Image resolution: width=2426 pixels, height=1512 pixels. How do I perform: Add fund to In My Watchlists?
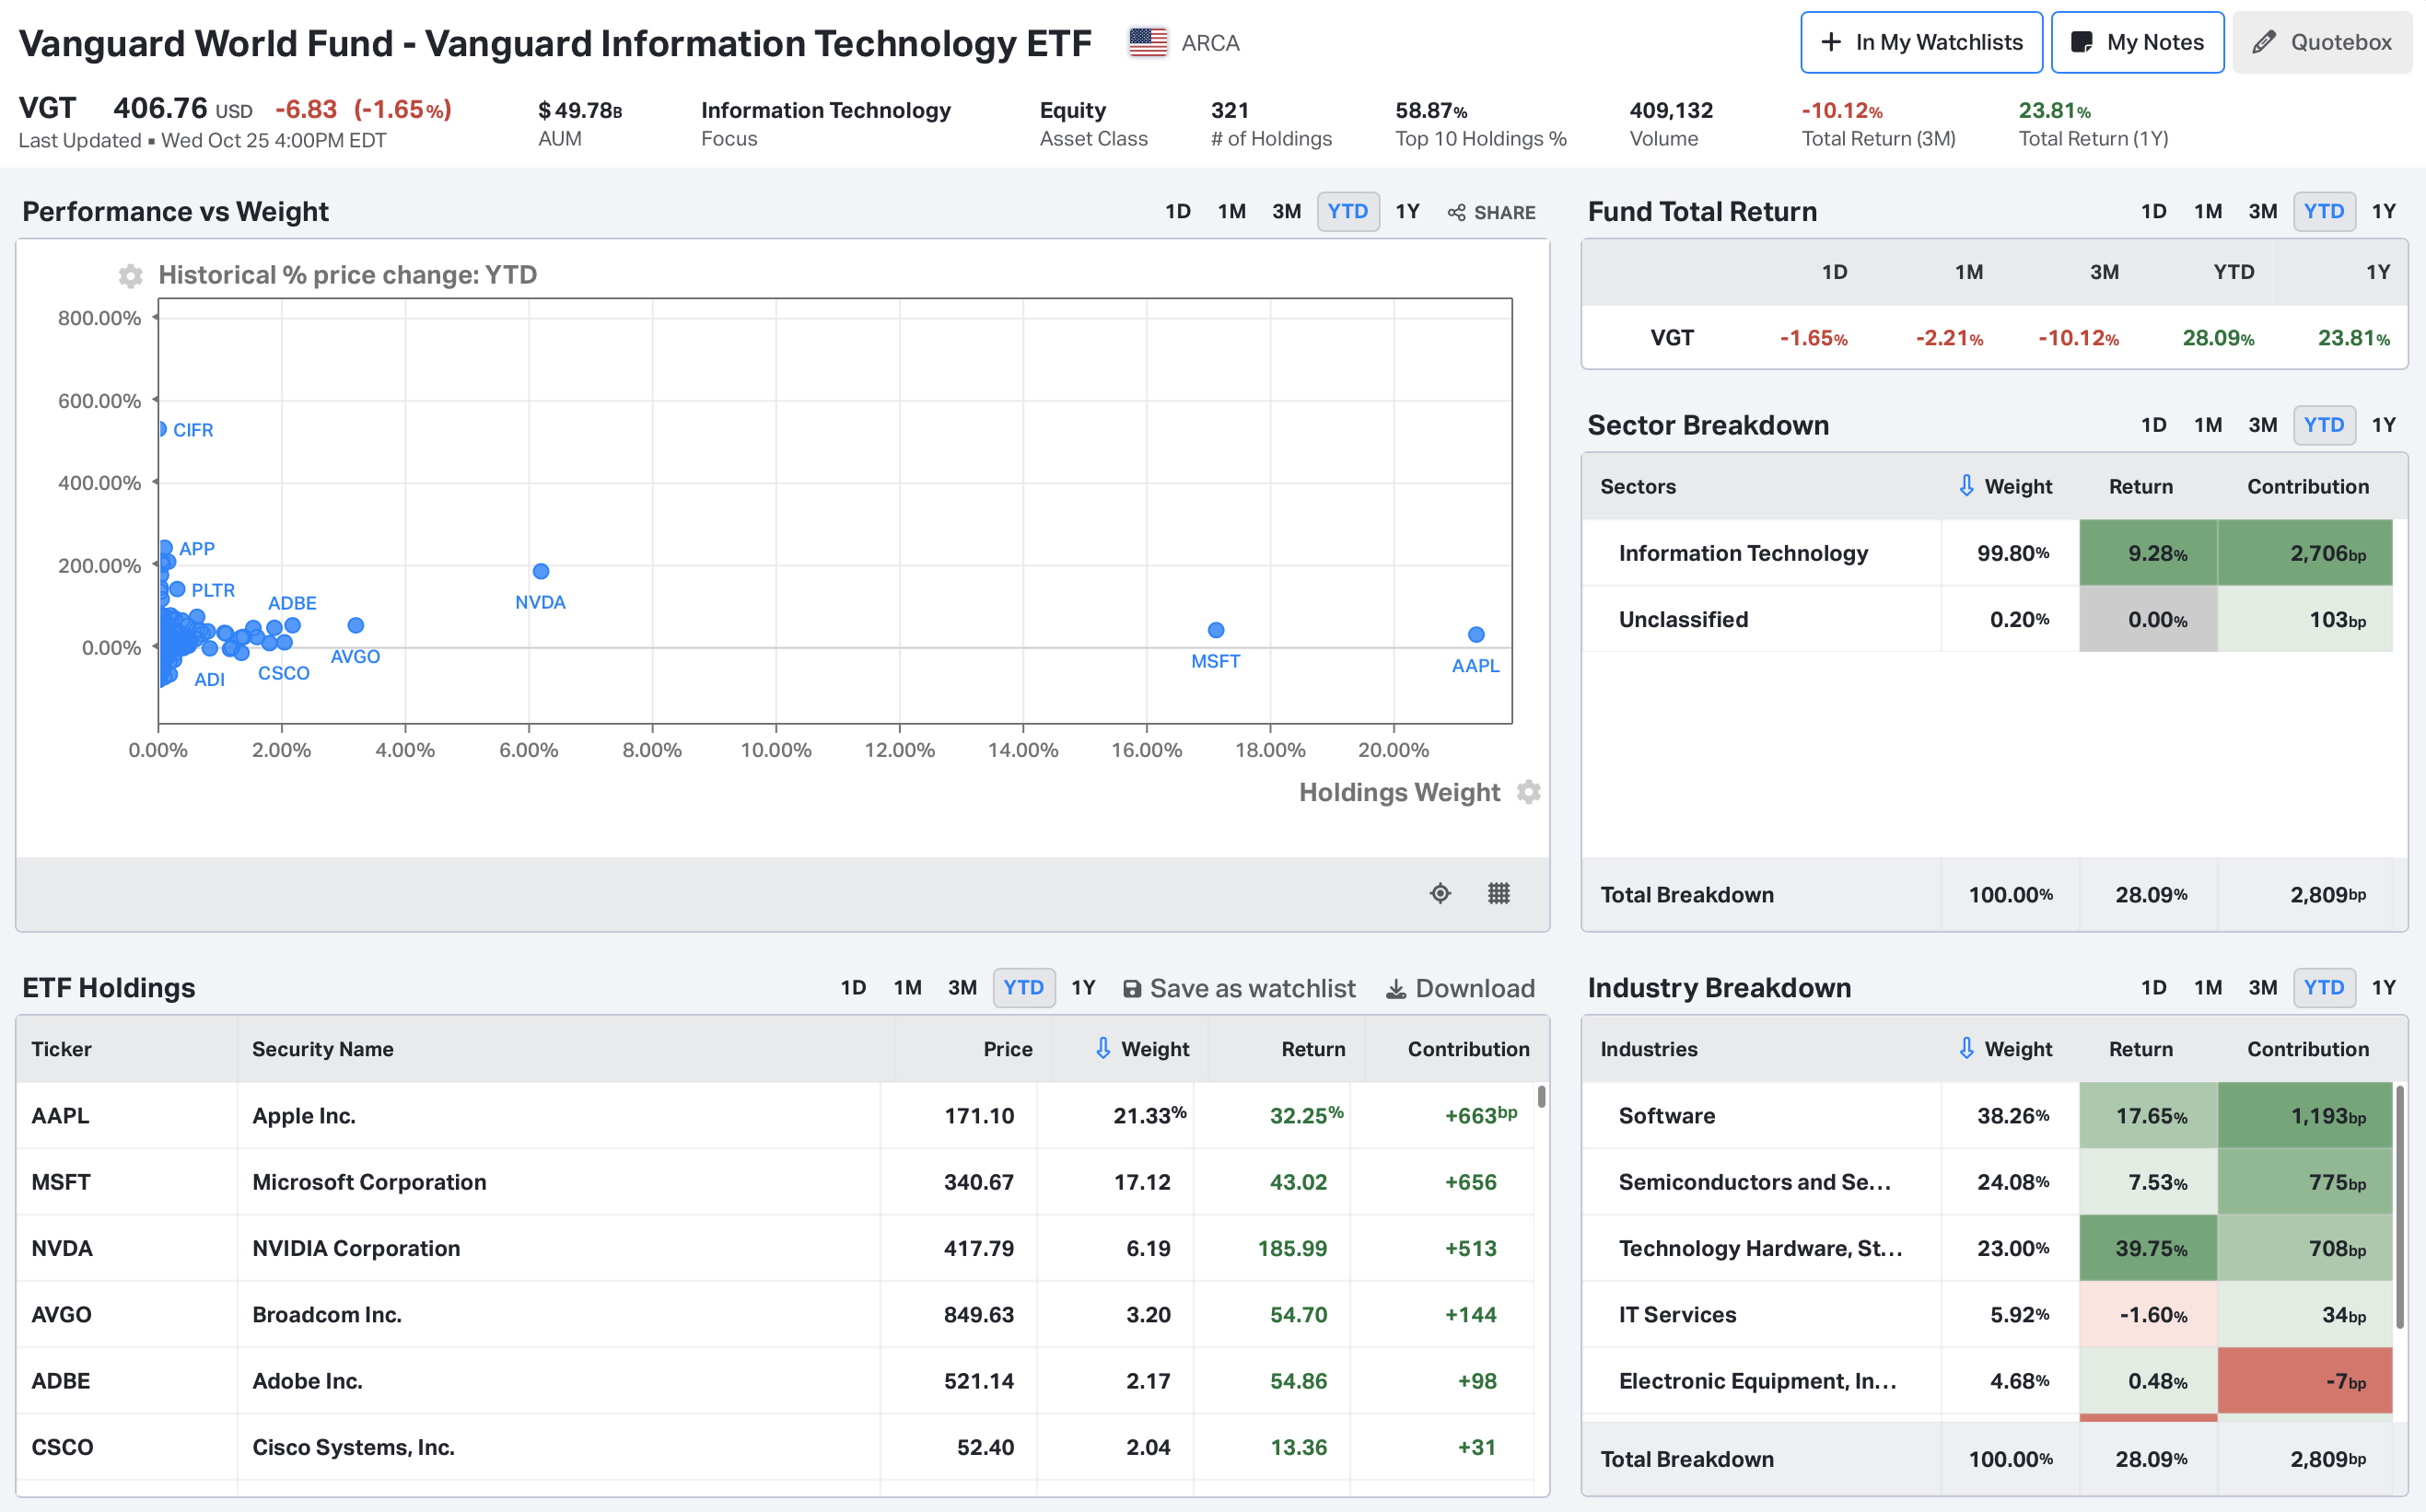tap(1921, 42)
